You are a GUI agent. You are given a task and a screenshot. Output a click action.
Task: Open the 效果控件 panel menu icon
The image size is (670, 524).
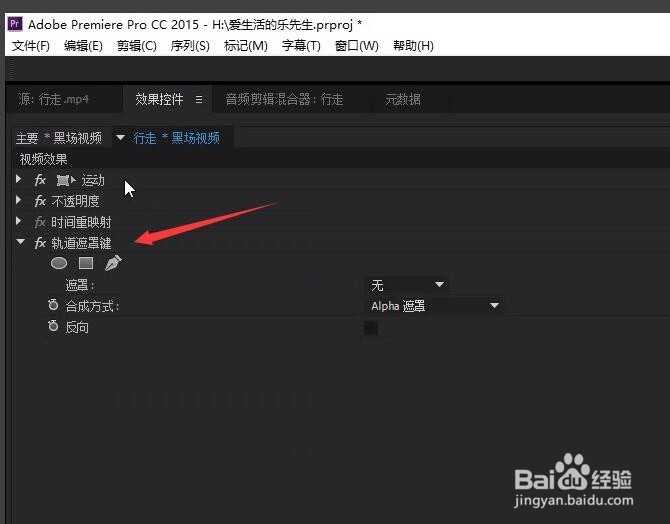(x=199, y=99)
